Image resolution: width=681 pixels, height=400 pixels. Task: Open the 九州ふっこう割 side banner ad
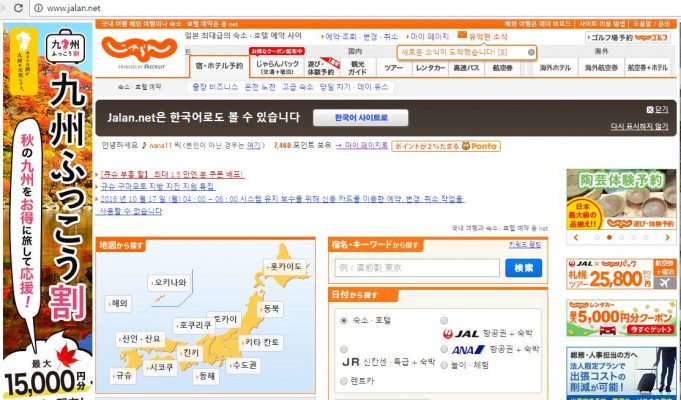(x=48, y=212)
